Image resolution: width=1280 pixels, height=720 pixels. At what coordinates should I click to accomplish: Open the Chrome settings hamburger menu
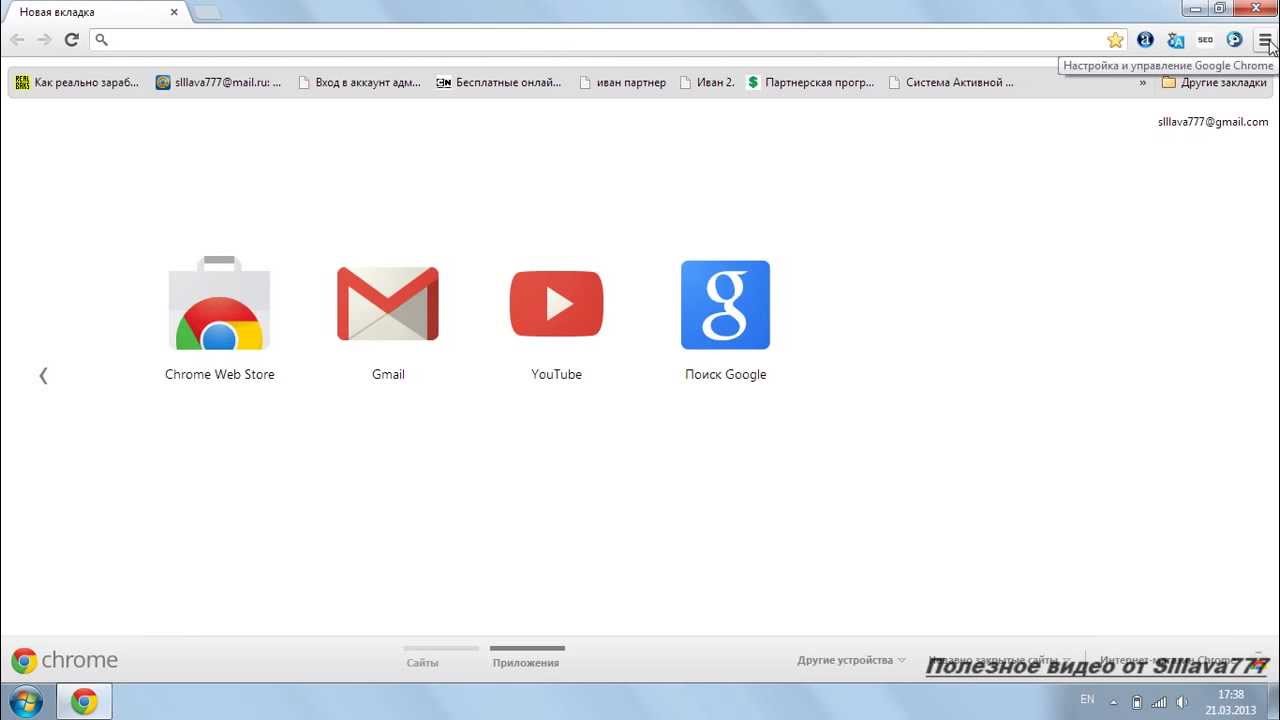click(x=1265, y=40)
